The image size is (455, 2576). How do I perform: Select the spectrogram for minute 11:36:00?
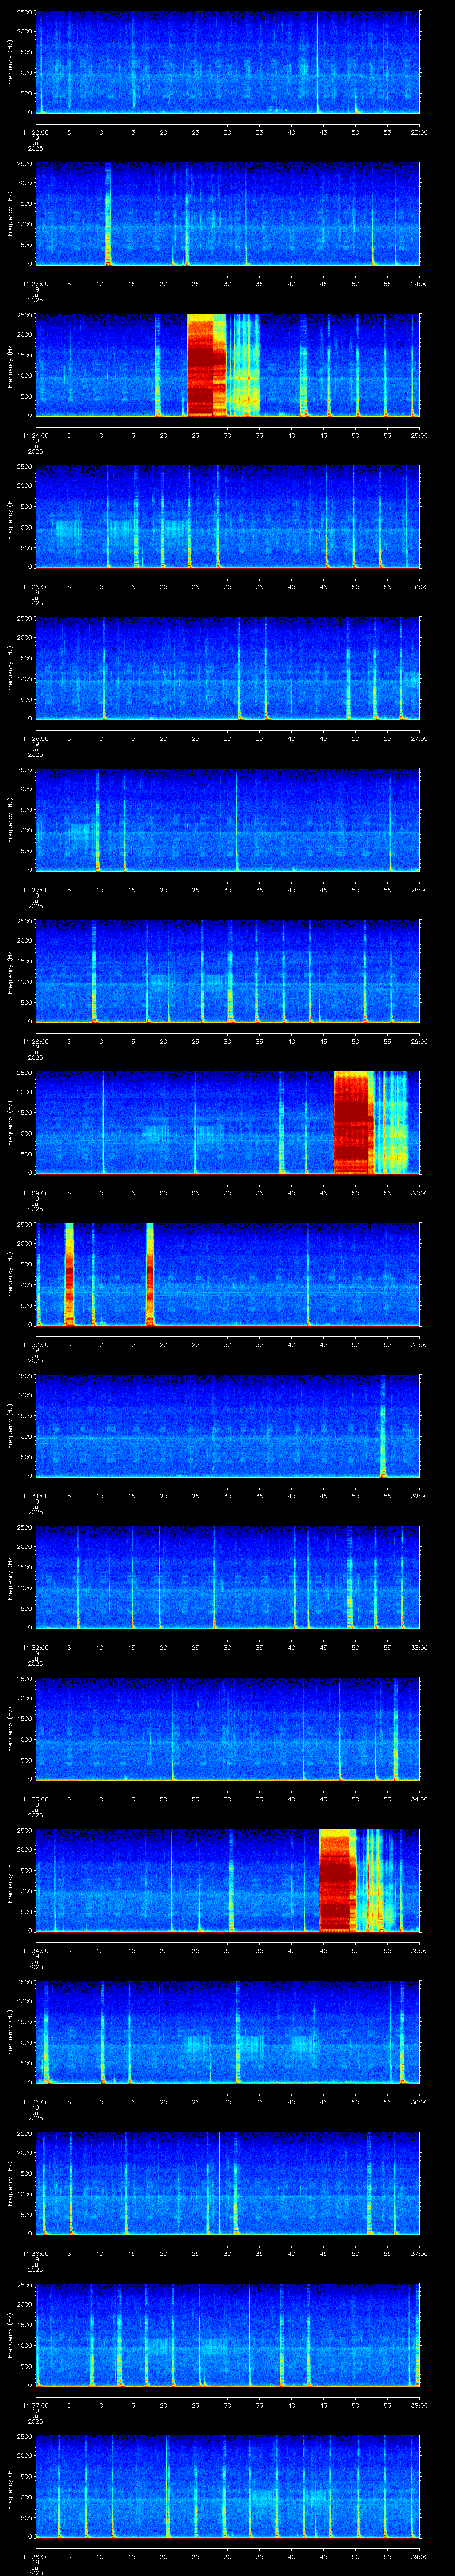pyautogui.click(x=227, y=2184)
